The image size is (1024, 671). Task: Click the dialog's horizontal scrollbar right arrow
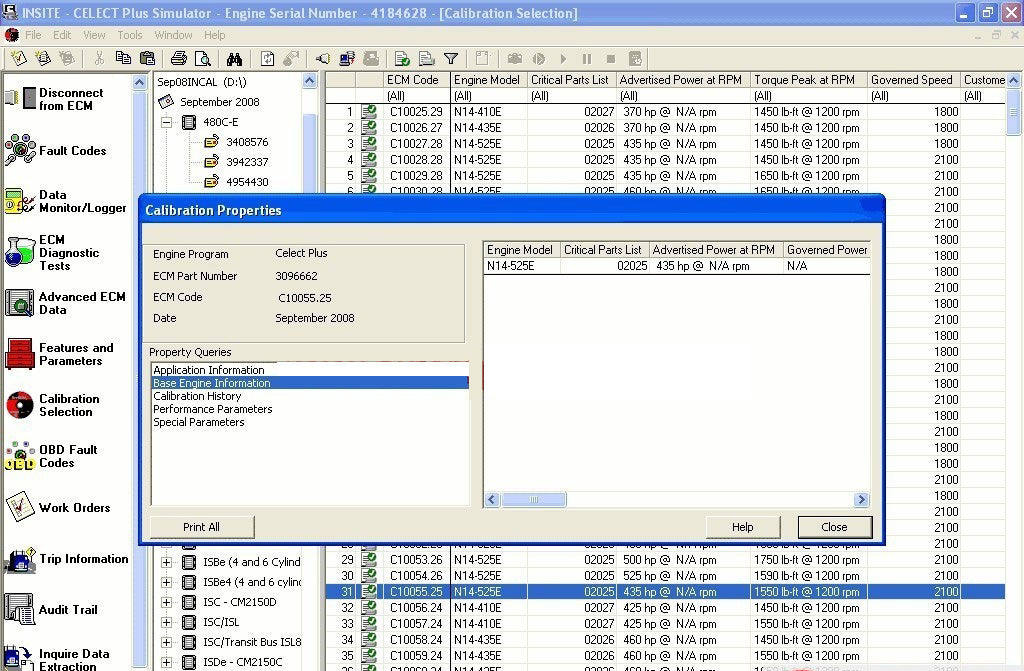point(861,500)
